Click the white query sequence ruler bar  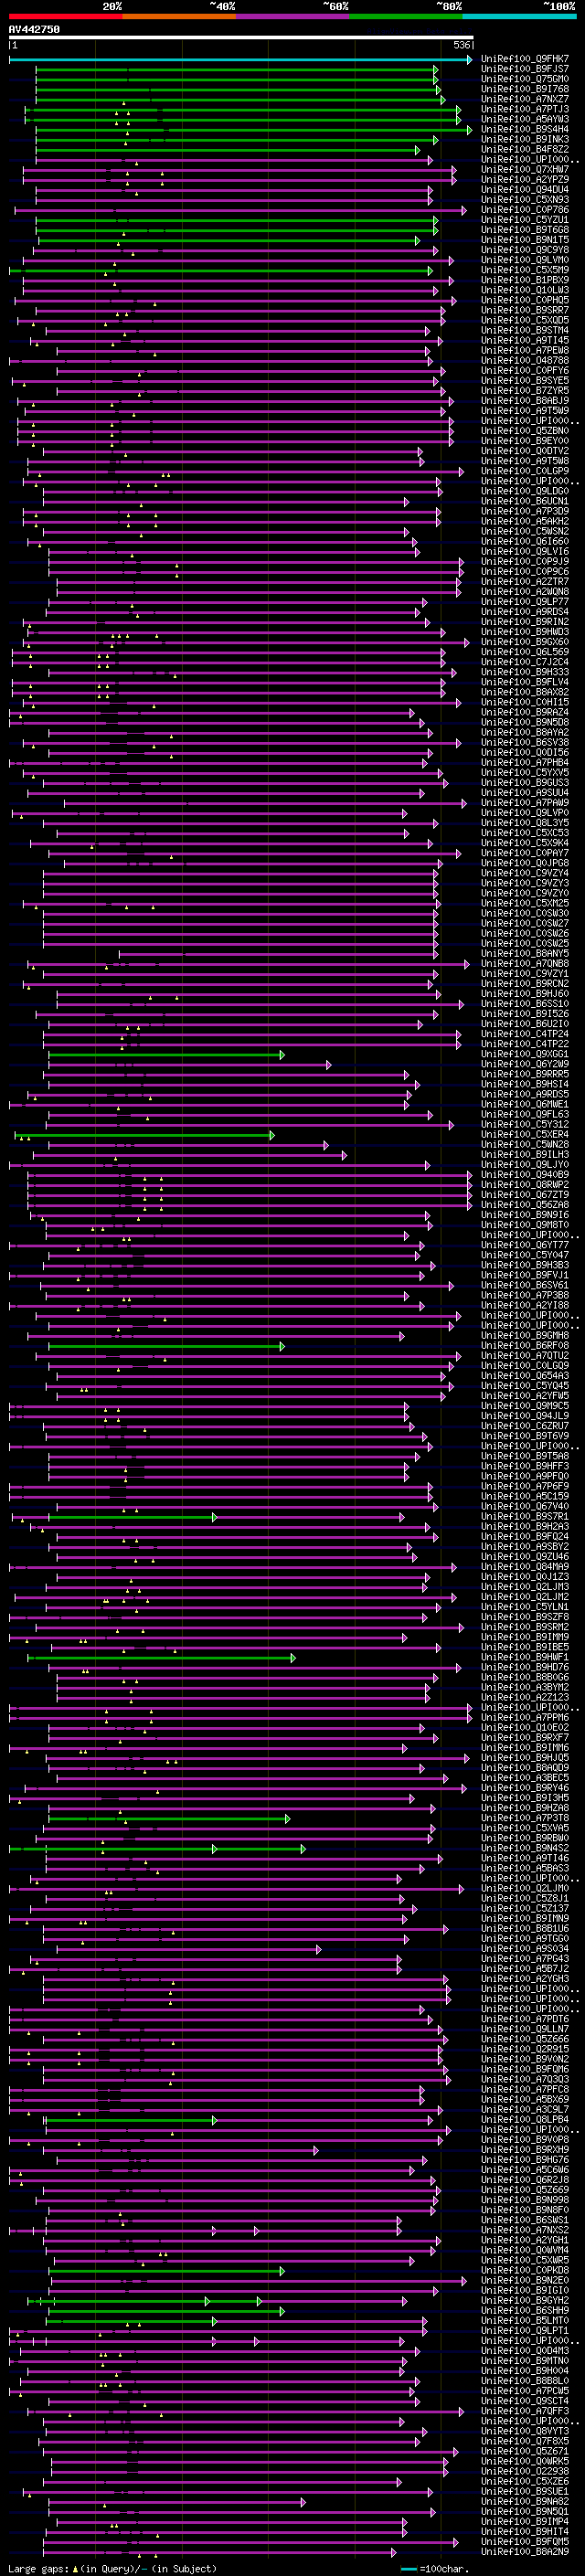pos(241,38)
